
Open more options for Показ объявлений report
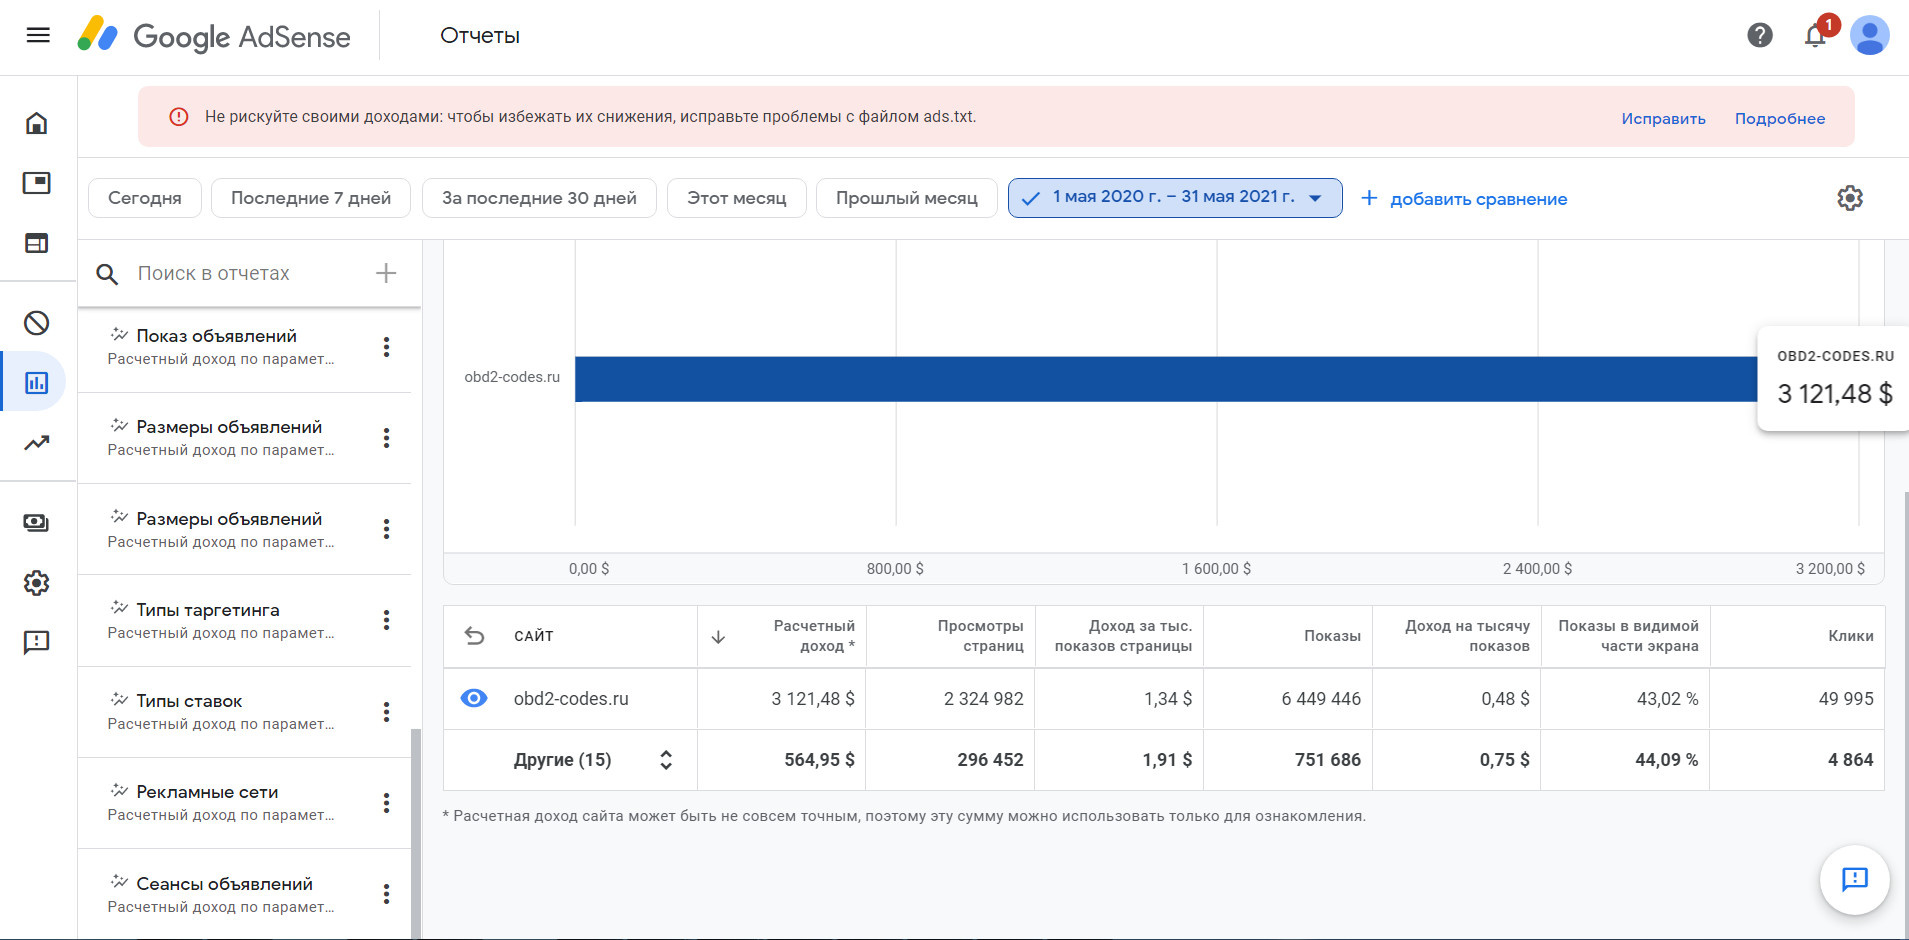pyautogui.click(x=386, y=347)
